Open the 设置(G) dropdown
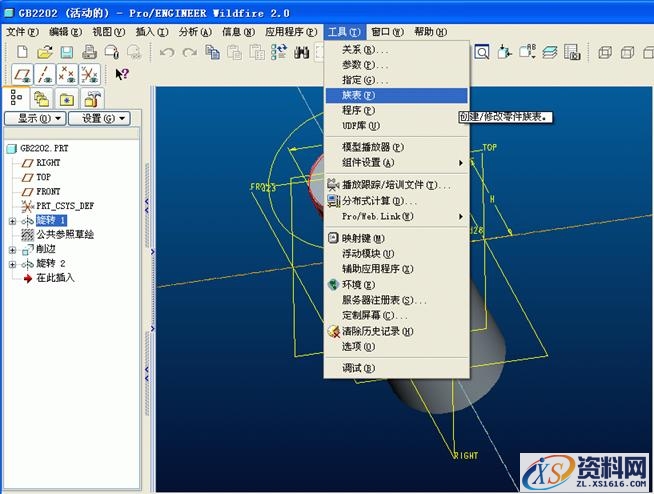Image resolution: width=654 pixels, height=494 pixels. [x=99, y=118]
